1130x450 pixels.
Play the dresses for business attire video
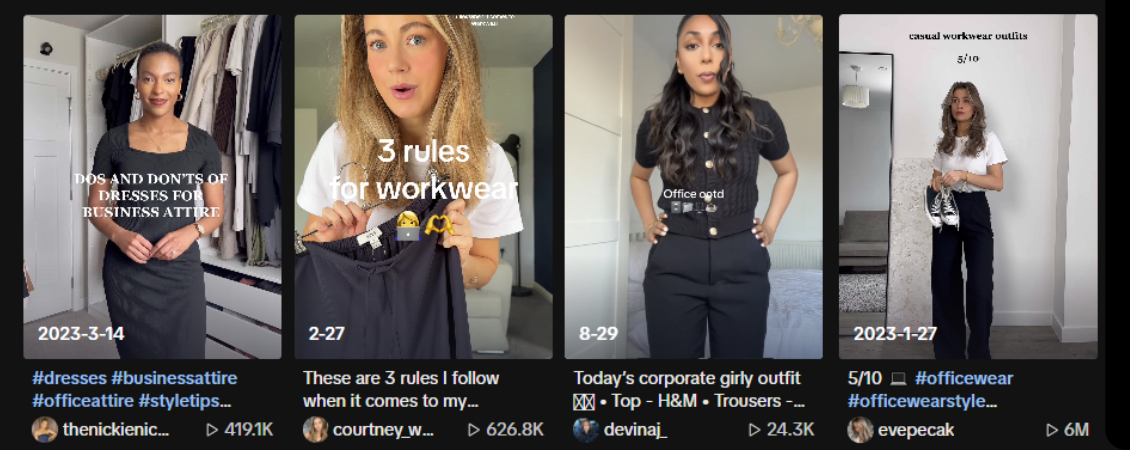(x=152, y=187)
